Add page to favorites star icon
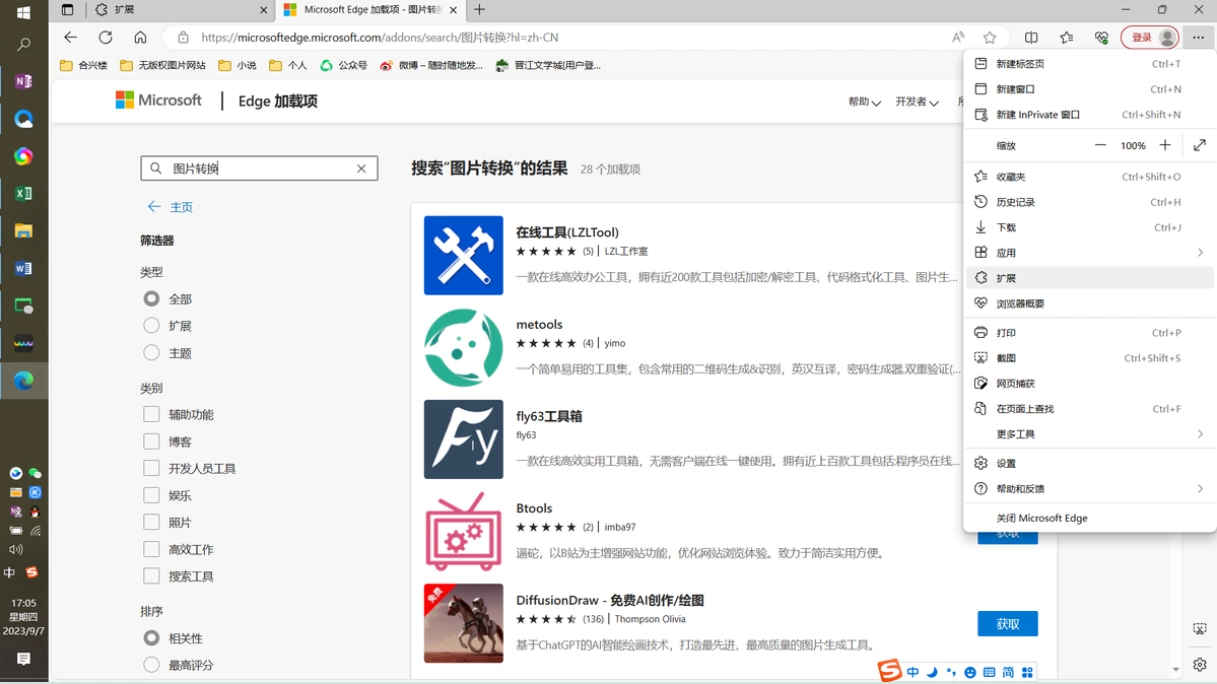1217x684 pixels. coord(989,37)
